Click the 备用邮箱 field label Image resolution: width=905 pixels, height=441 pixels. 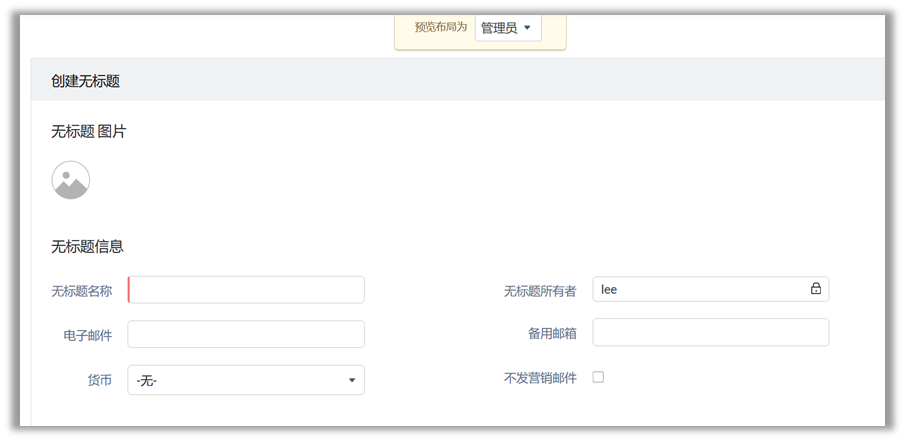point(552,333)
